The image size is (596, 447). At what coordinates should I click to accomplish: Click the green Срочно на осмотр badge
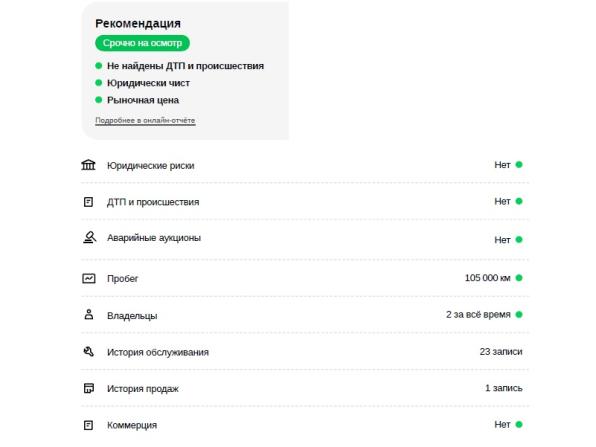pyautogui.click(x=142, y=43)
